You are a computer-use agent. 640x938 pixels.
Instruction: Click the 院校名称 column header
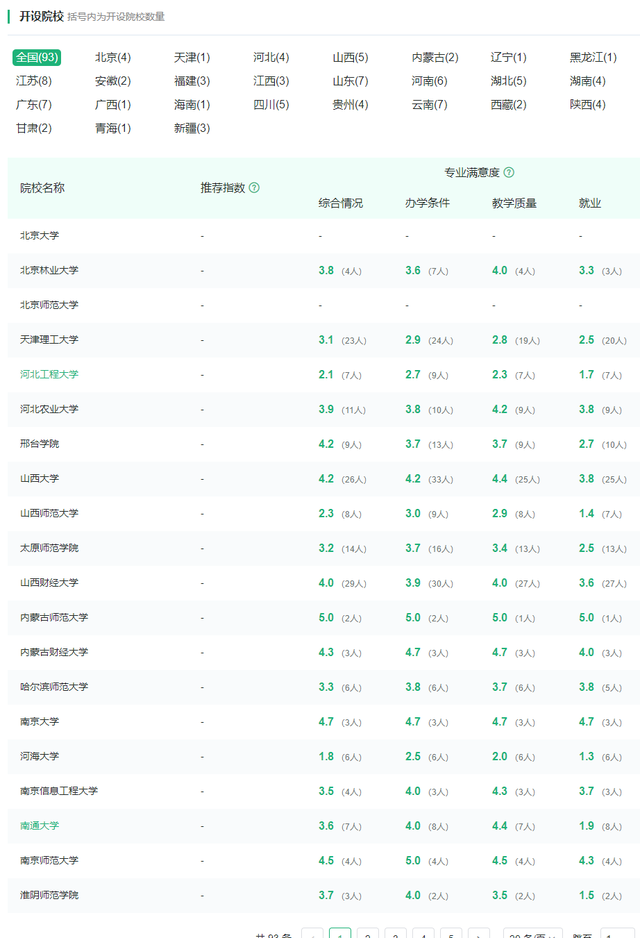[x=42, y=188]
